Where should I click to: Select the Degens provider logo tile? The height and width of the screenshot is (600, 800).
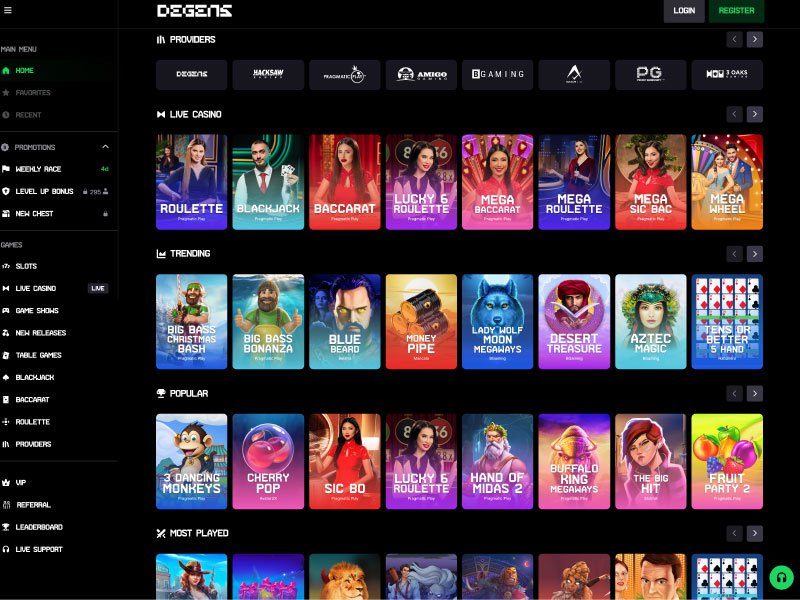[x=191, y=74]
